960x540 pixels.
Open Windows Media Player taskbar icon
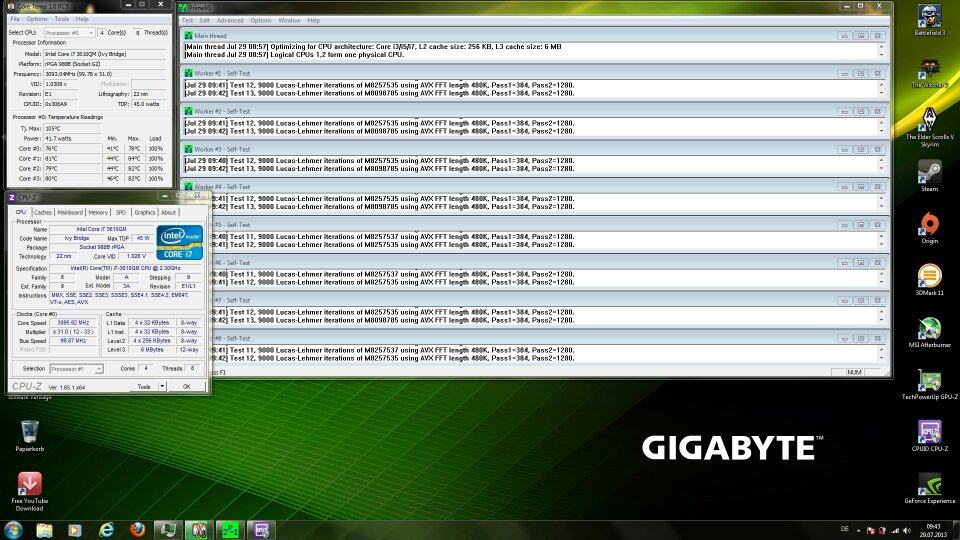pyautogui.click(x=75, y=530)
